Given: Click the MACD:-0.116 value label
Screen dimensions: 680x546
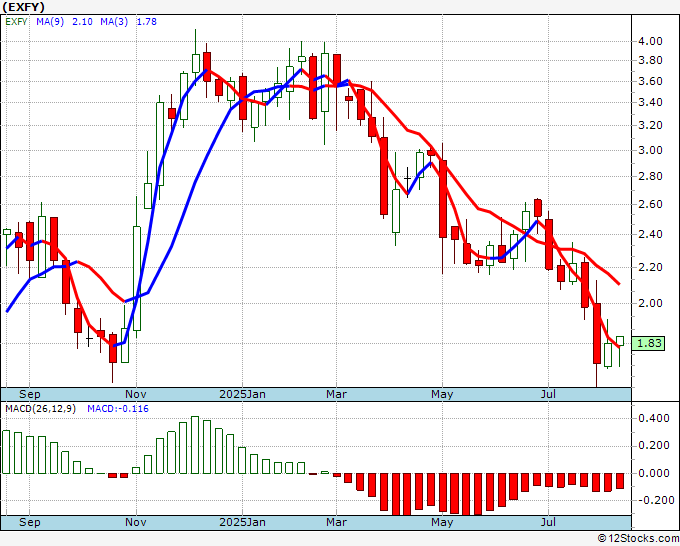Looking at the screenshot, I should (118, 409).
